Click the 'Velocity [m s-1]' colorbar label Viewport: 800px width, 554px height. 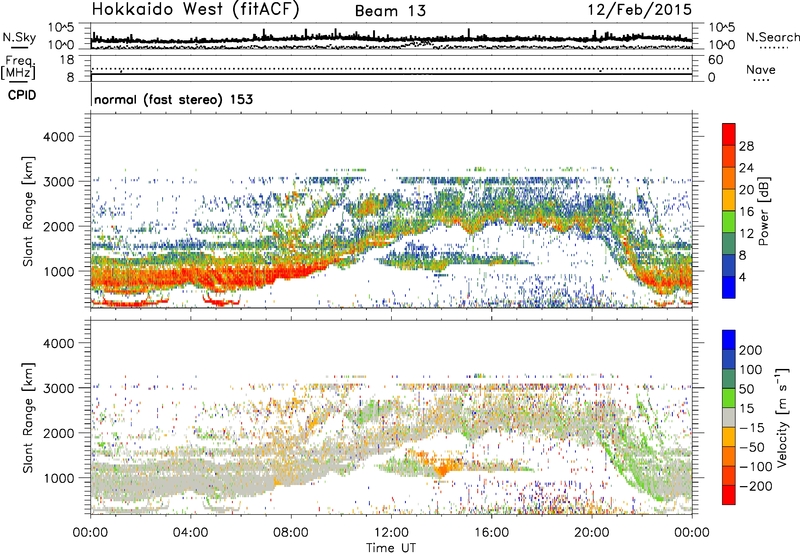coord(783,417)
